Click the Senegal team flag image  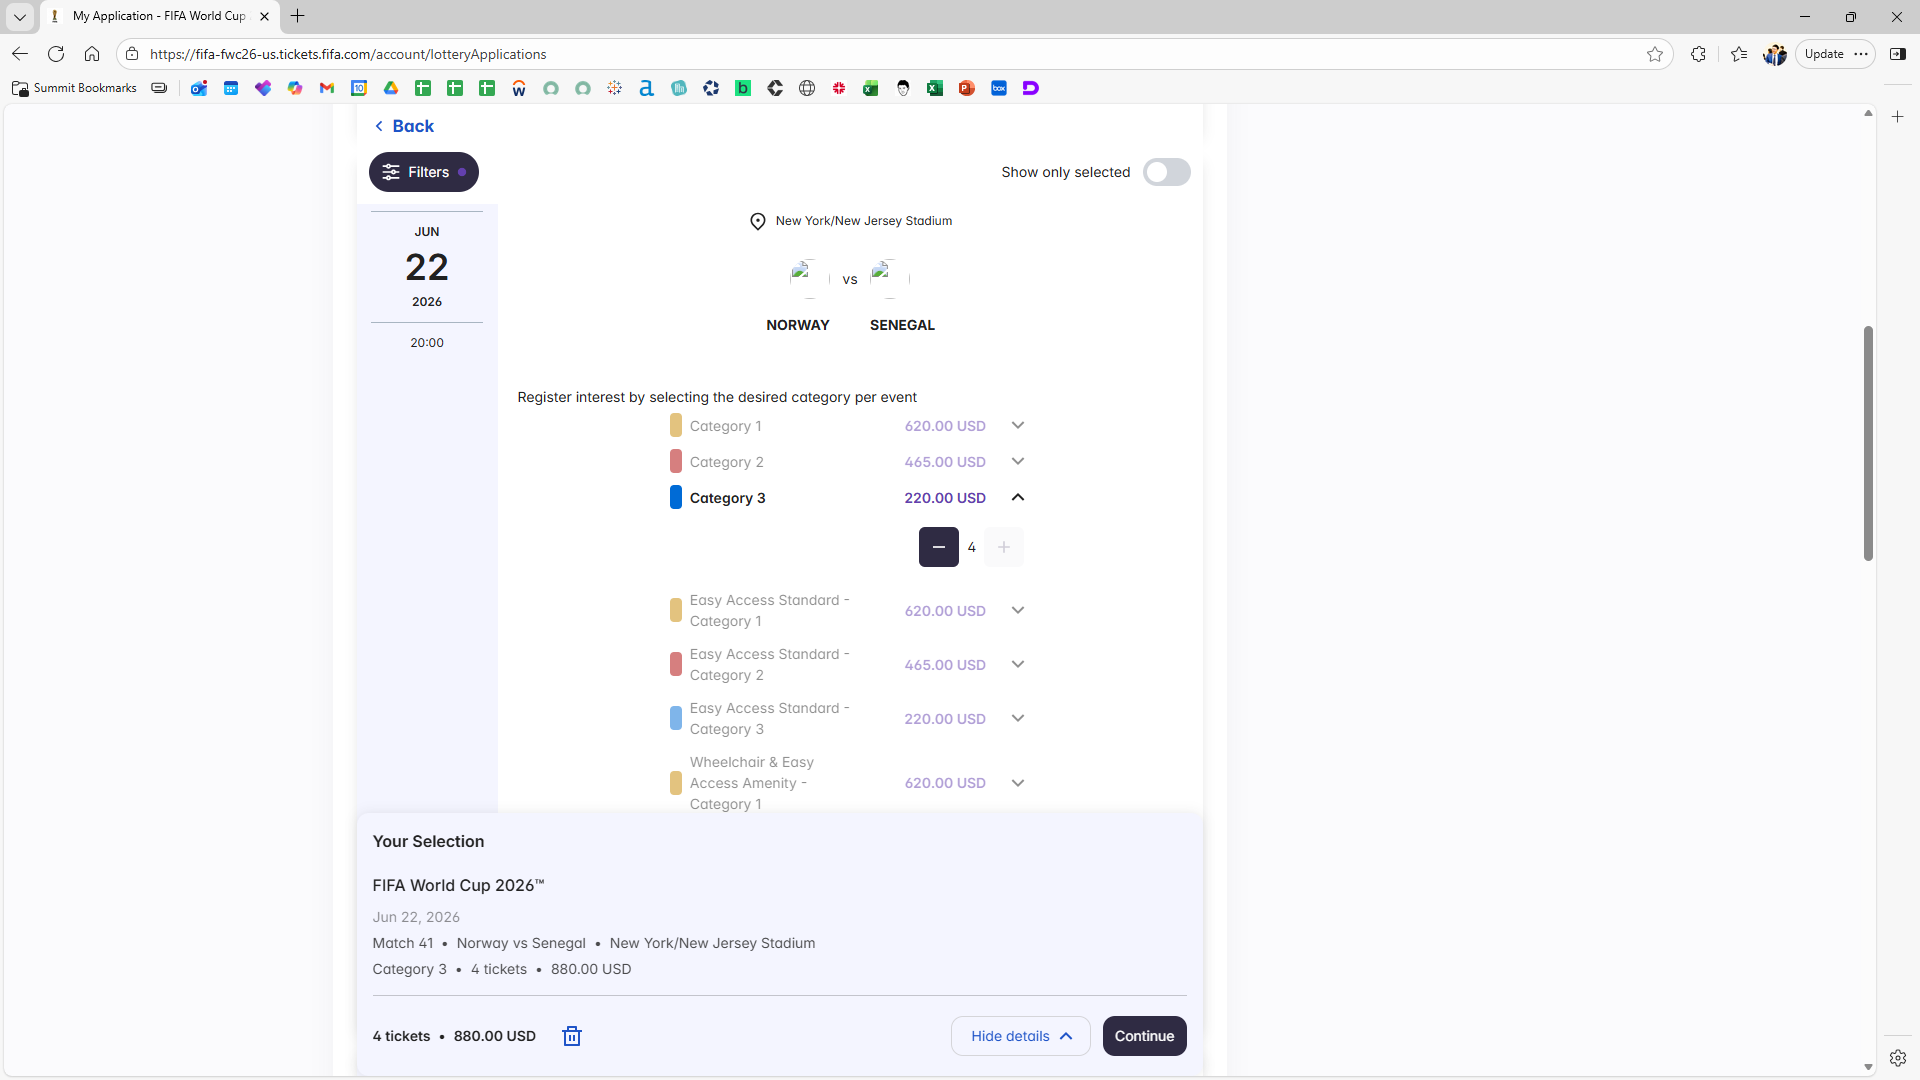pos(890,279)
